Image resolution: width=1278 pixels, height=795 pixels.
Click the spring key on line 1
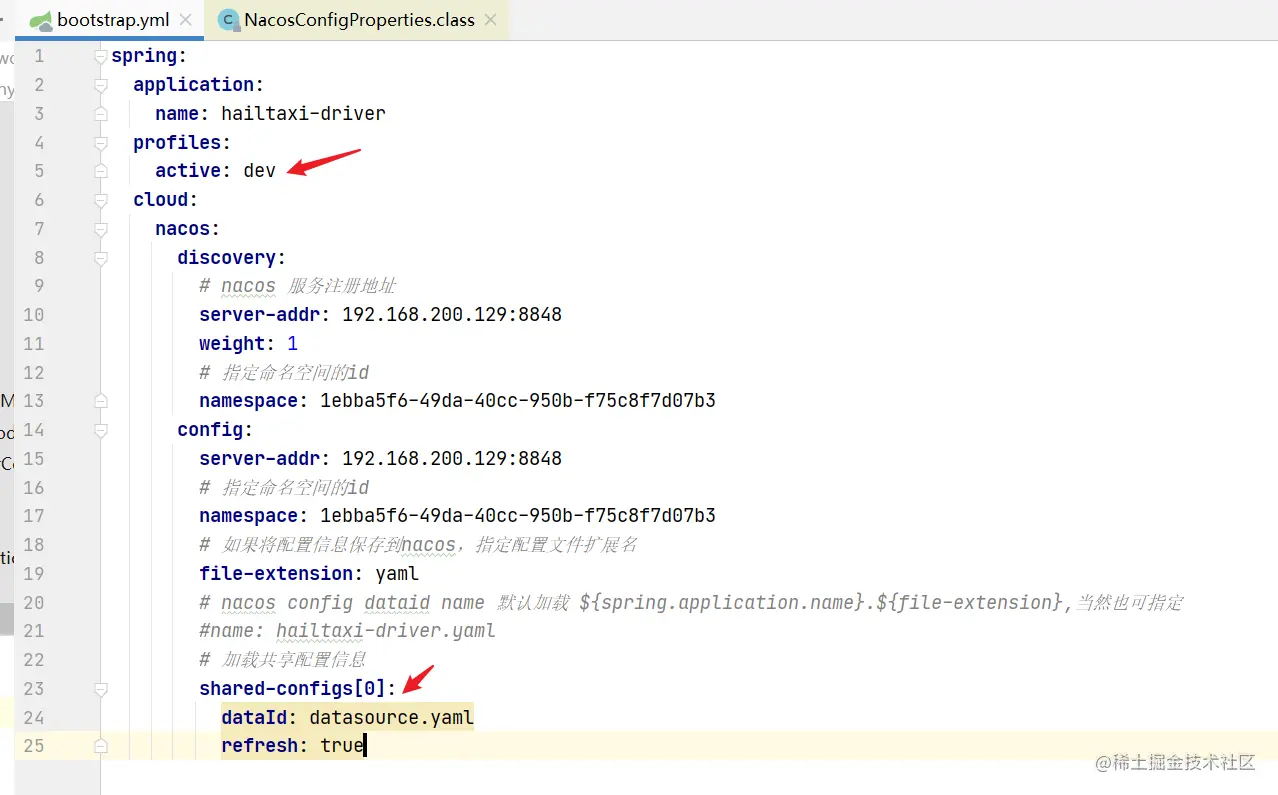pyautogui.click(x=144, y=57)
